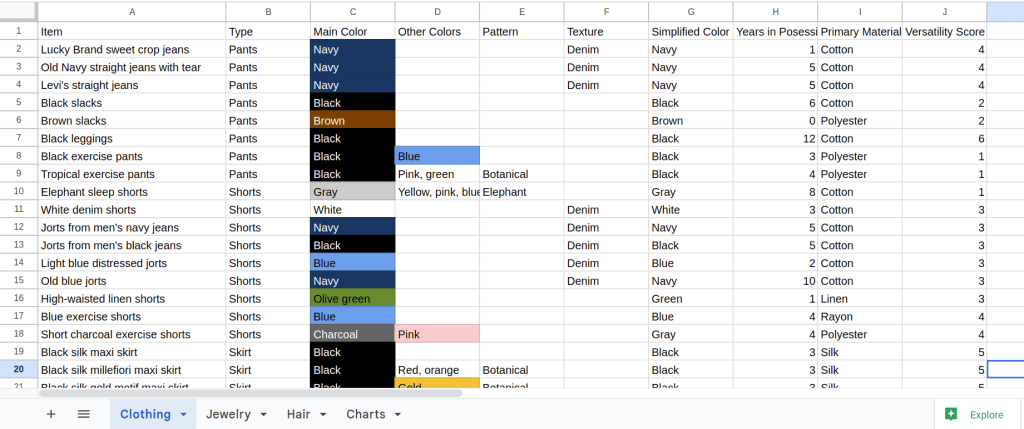
Task: Select cell 'Levi's straight jeans'
Action: [132, 85]
